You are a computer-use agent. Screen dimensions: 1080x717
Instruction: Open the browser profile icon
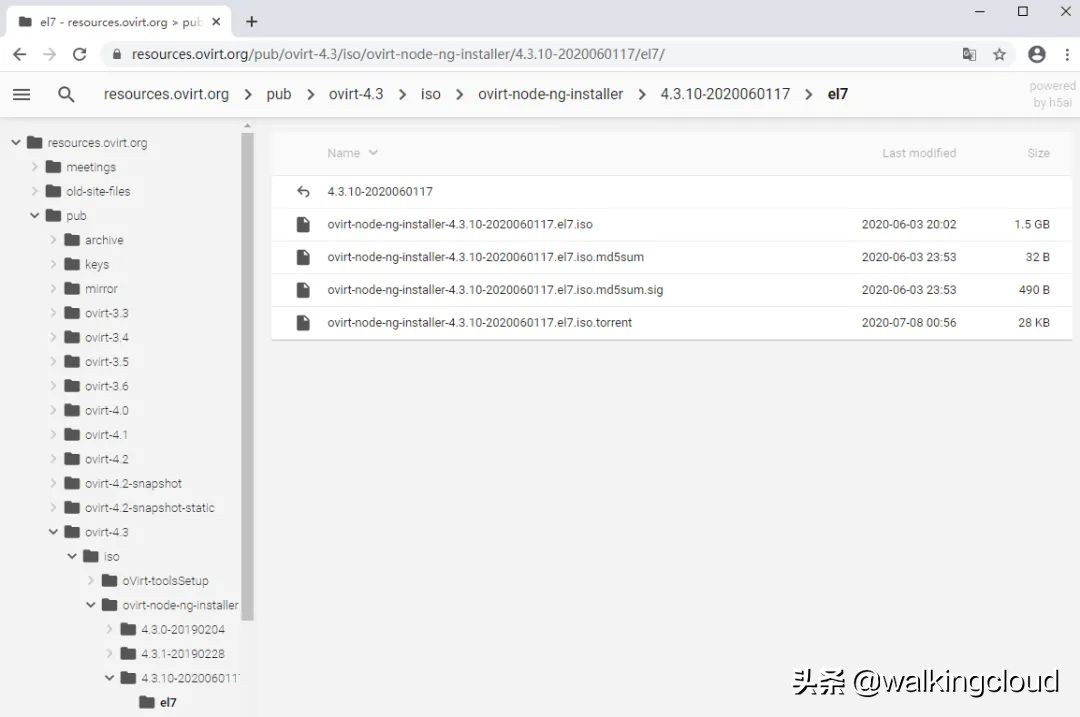coord(1036,54)
